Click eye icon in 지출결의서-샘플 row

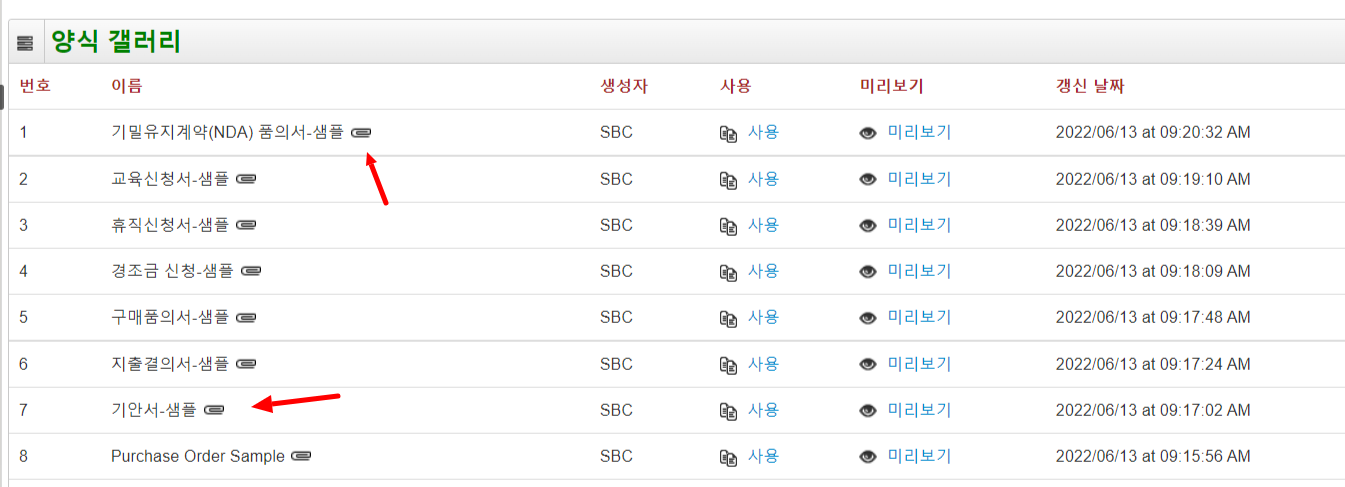[868, 365]
